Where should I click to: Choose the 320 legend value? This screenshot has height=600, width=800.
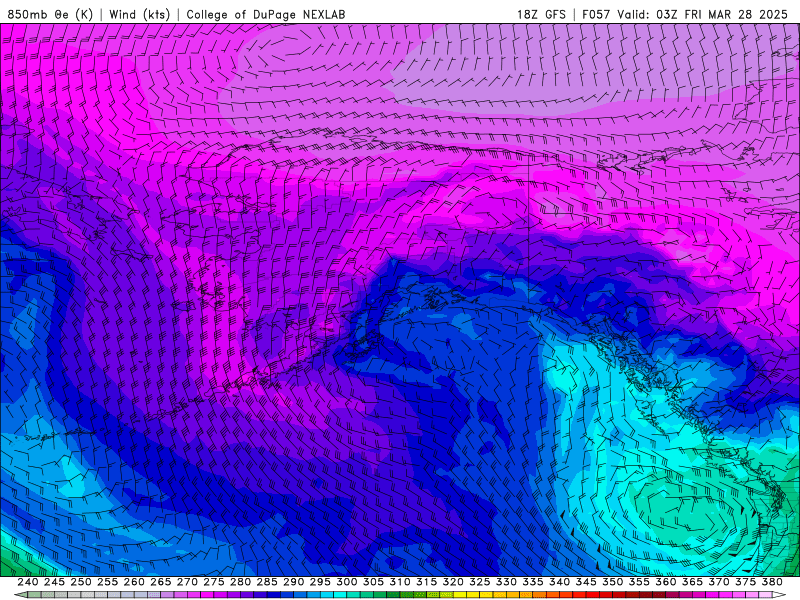[453, 582]
